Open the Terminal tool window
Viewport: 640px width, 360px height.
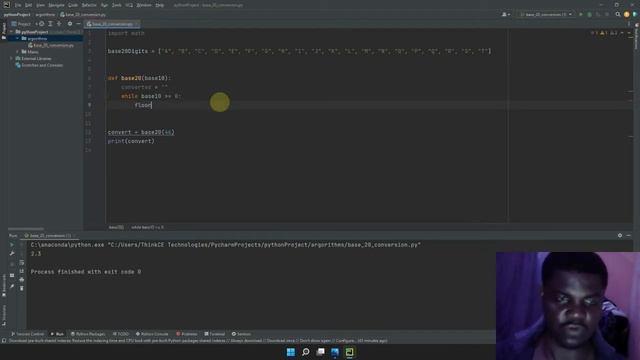215,334
